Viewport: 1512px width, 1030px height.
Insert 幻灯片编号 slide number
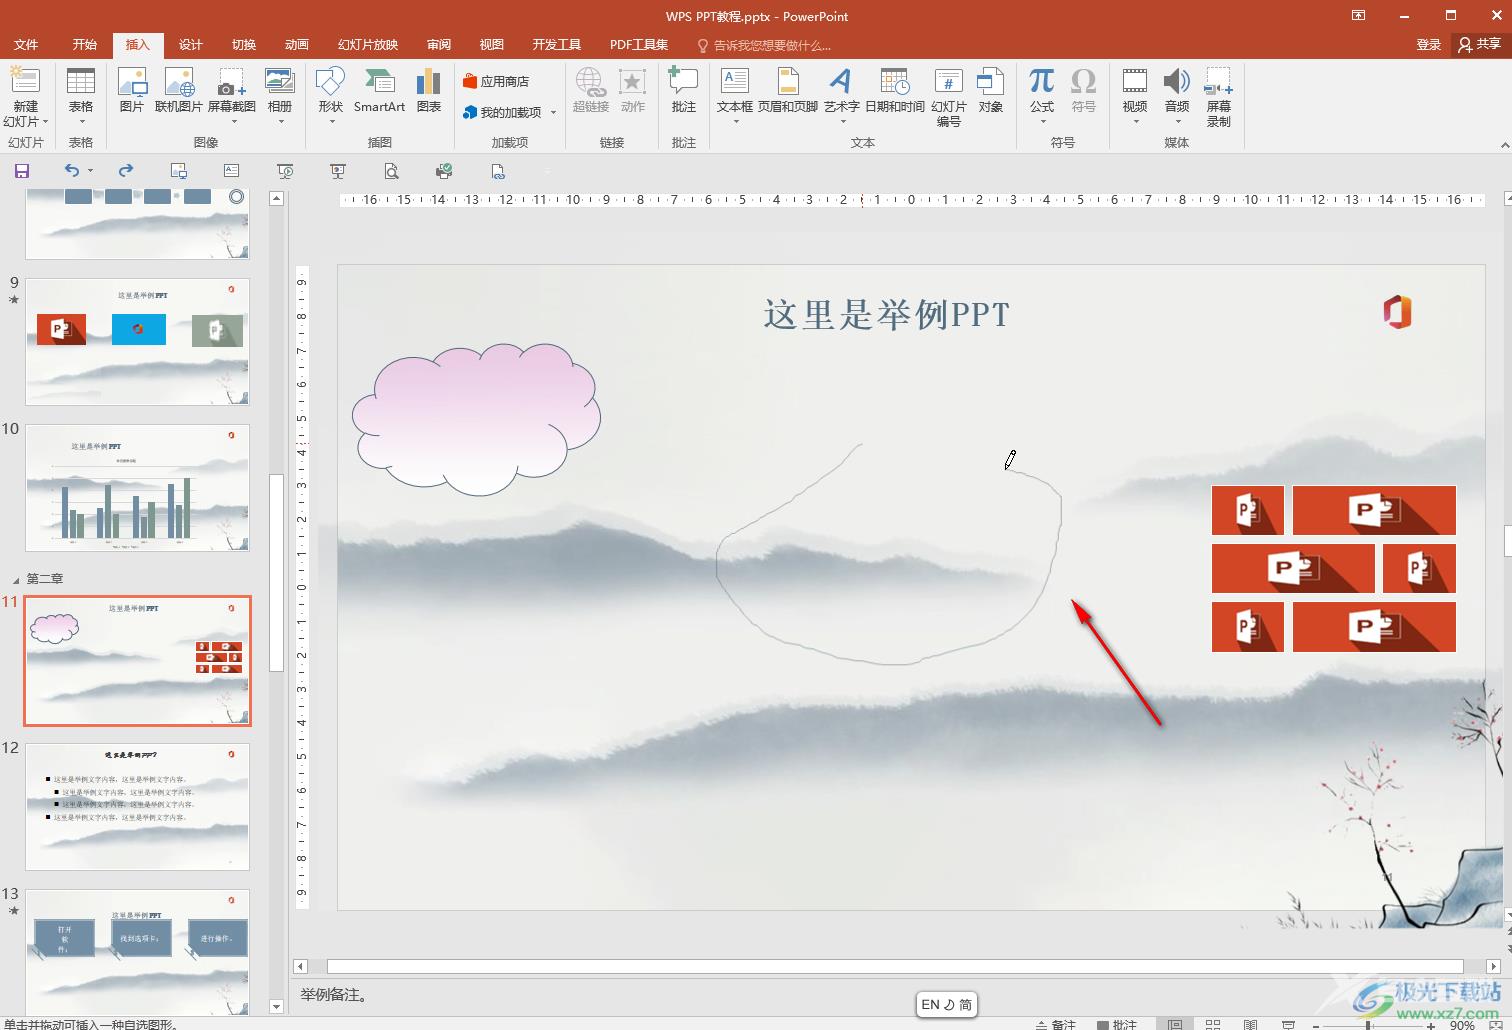[949, 97]
